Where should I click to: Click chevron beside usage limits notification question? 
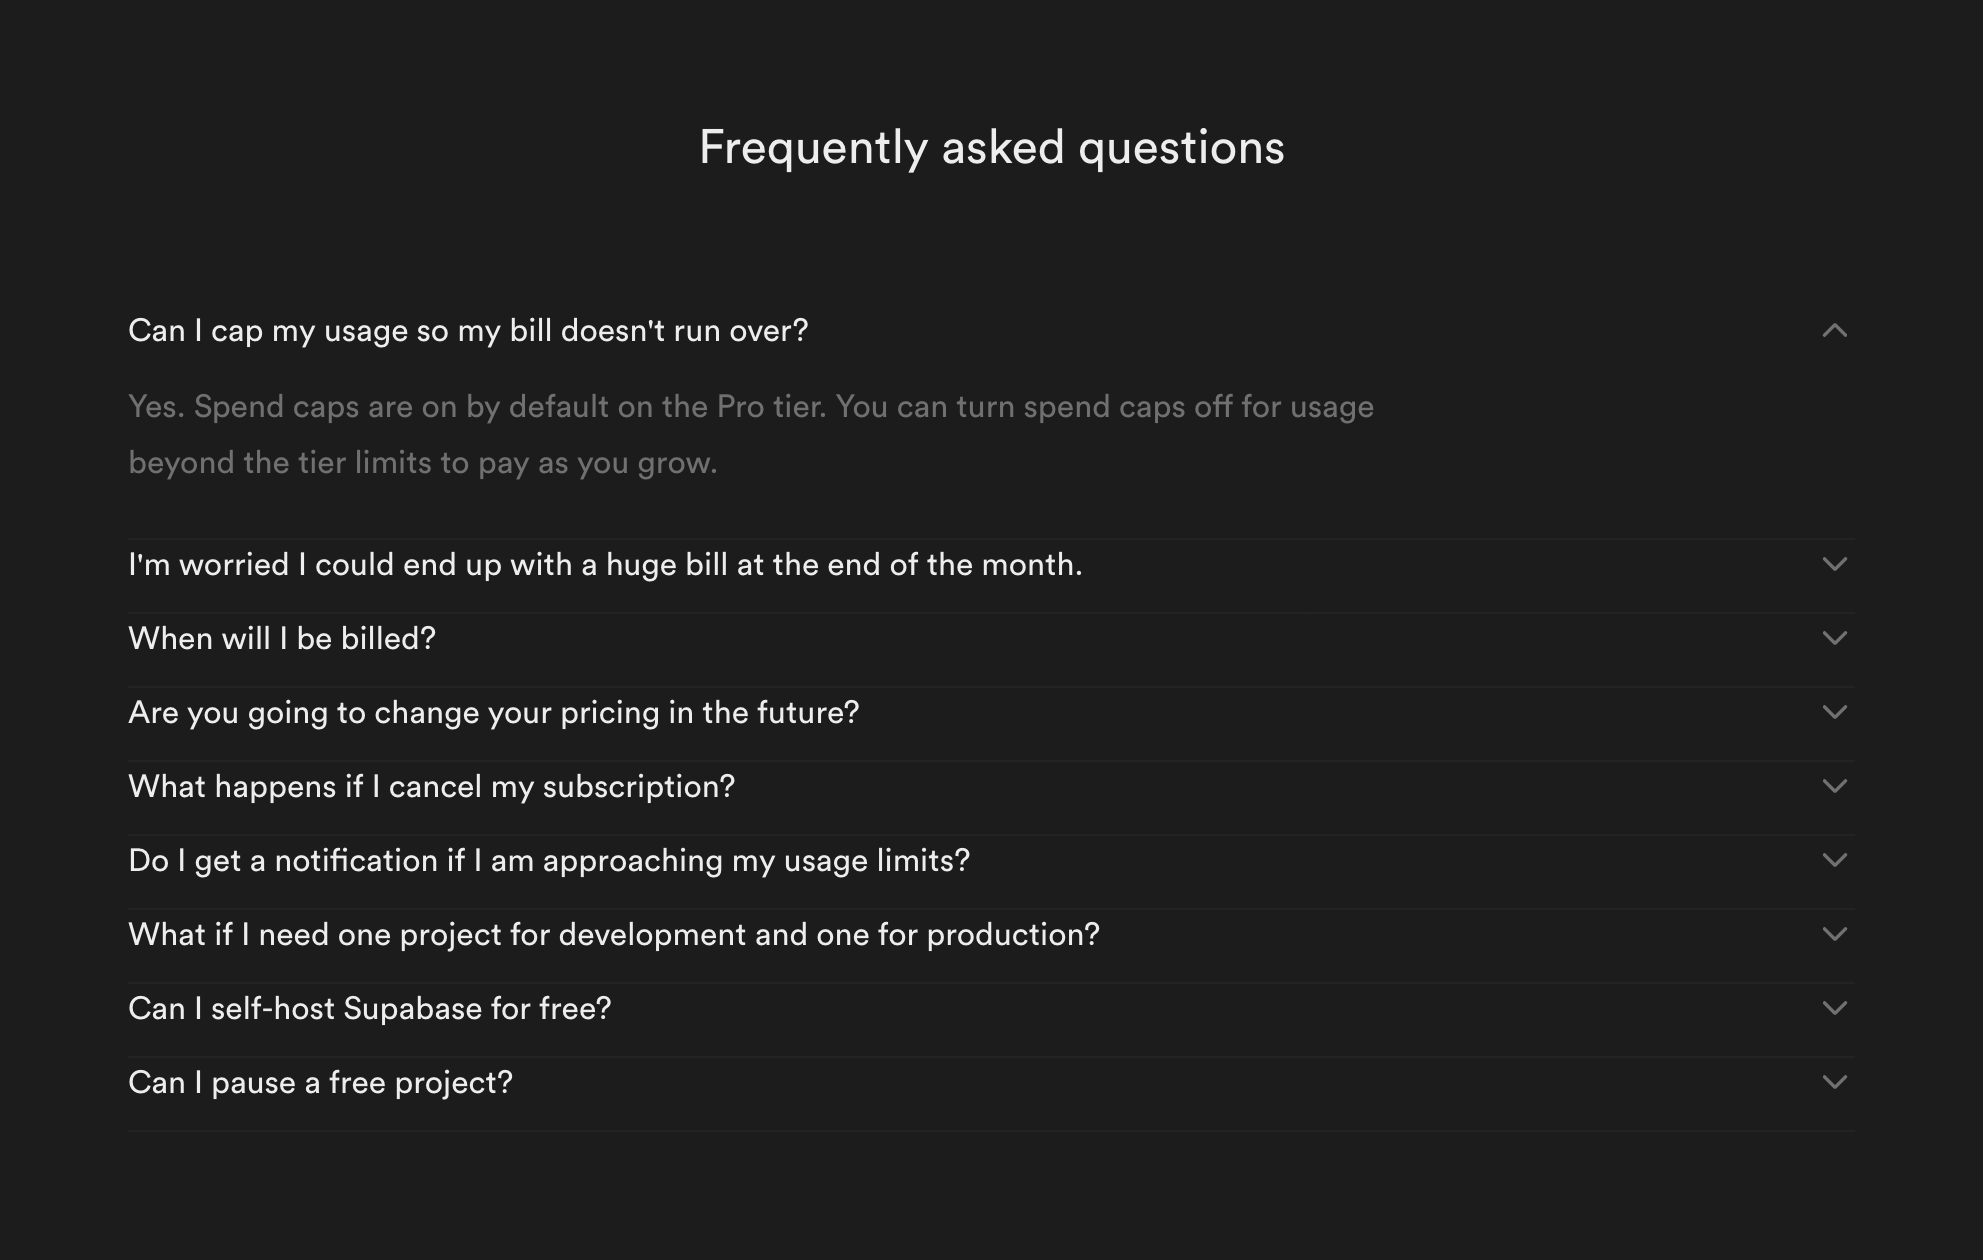click(x=1834, y=861)
